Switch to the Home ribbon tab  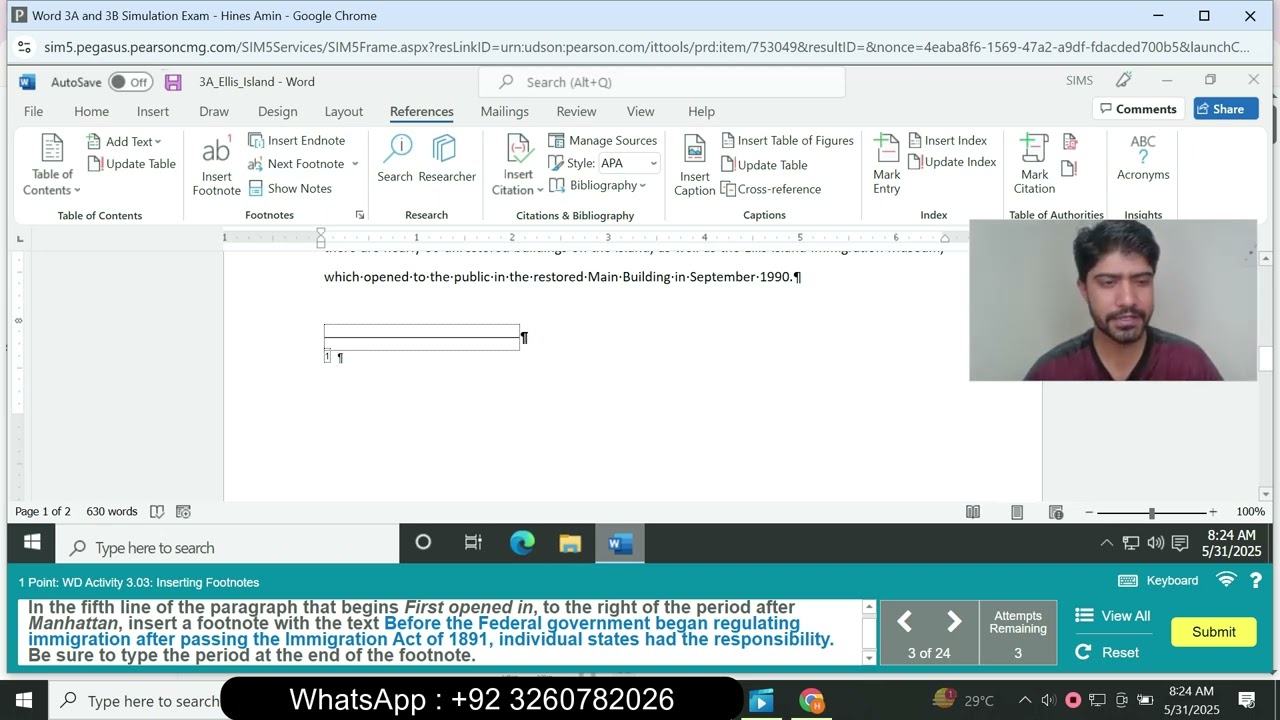point(91,111)
